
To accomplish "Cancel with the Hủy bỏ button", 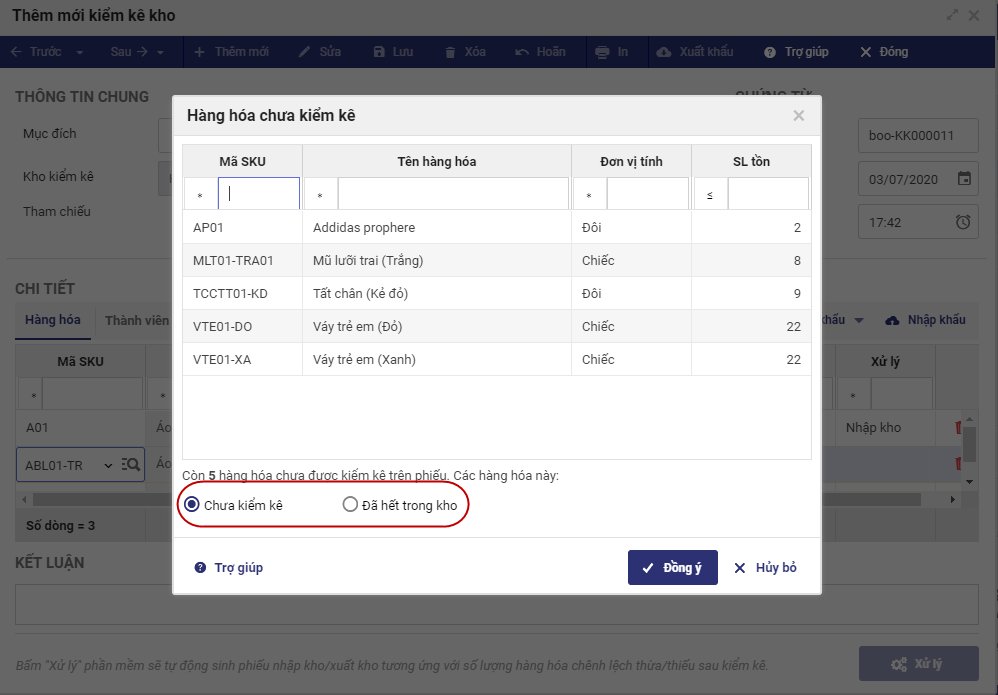I will pos(765,567).
